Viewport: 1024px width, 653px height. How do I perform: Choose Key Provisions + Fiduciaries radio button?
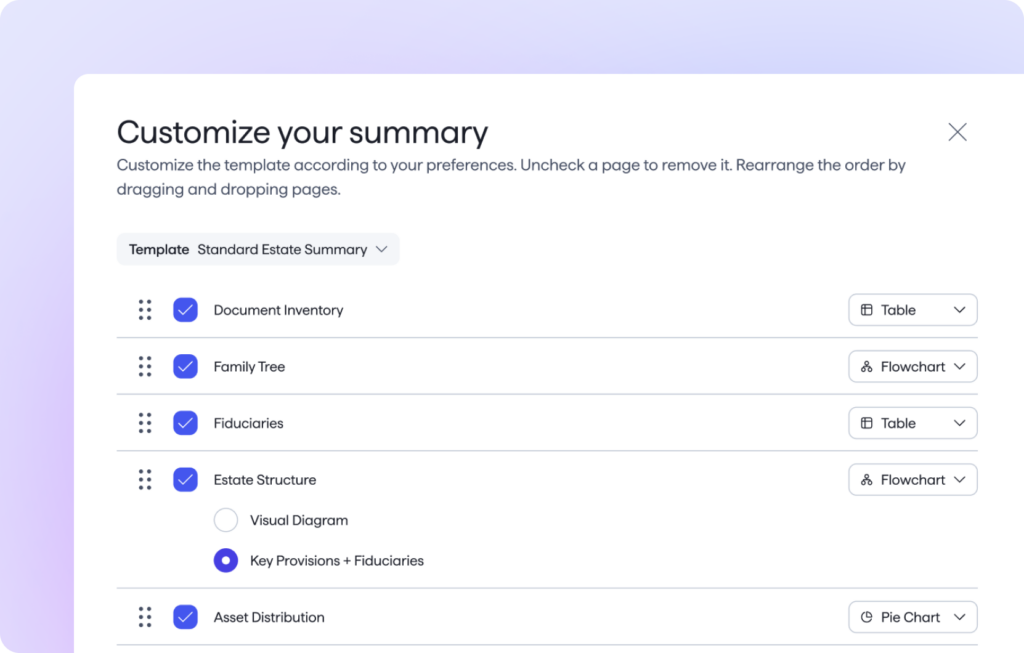coord(226,561)
